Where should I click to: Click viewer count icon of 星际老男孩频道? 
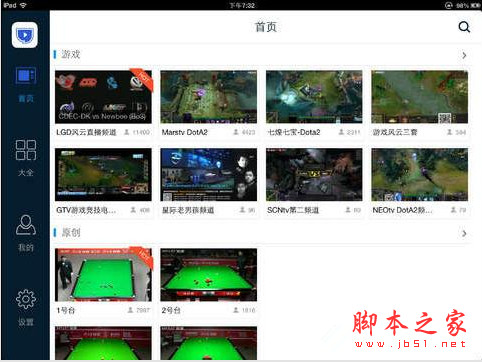coord(242,210)
